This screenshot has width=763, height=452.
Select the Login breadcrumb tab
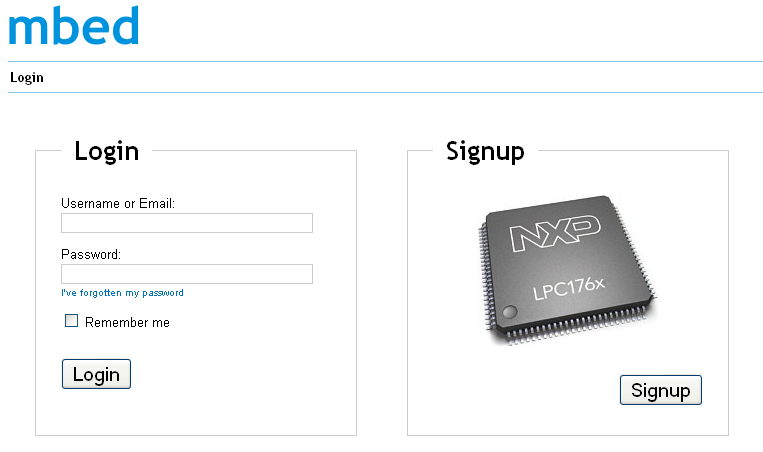click(27, 78)
